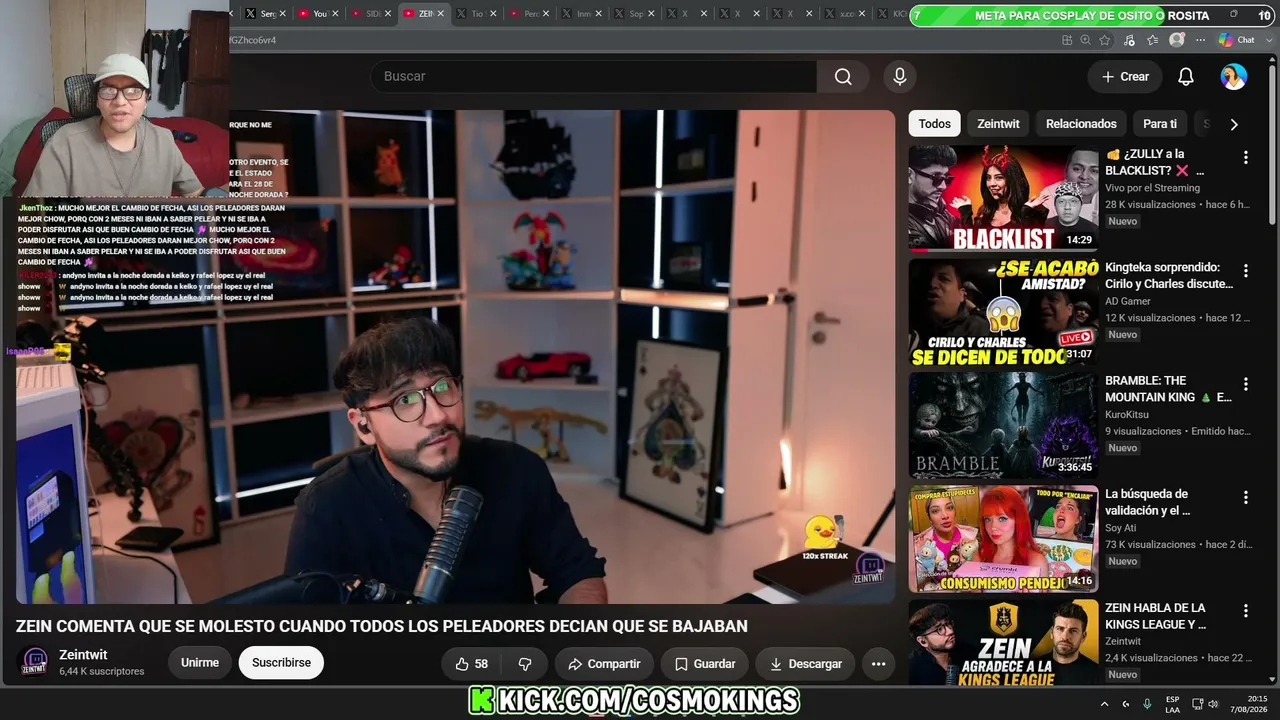Open the Soy Ati channel link

pyautogui.click(x=1121, y=528)
